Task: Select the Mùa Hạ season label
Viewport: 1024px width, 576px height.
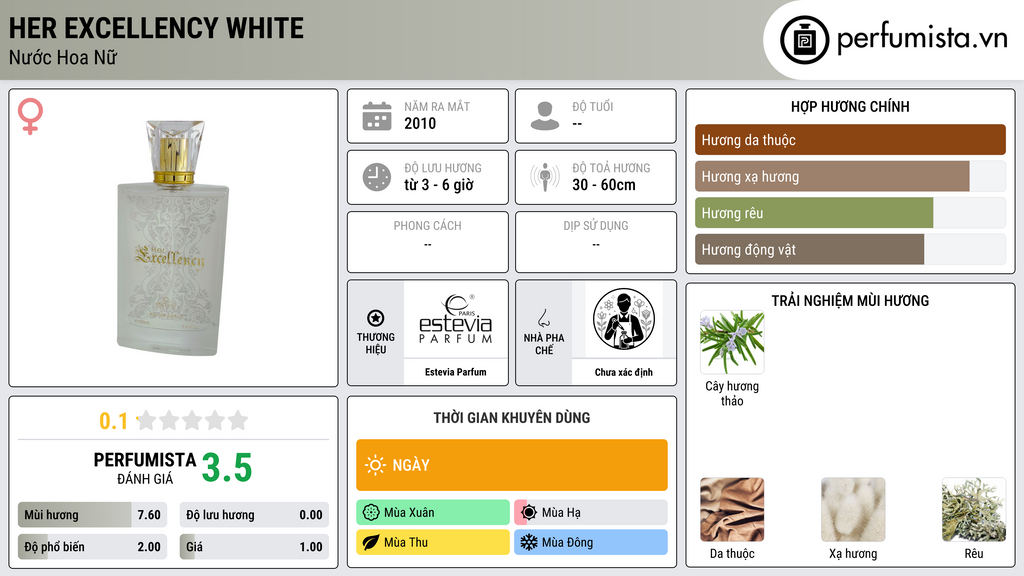Action: [x=561, y=513]
